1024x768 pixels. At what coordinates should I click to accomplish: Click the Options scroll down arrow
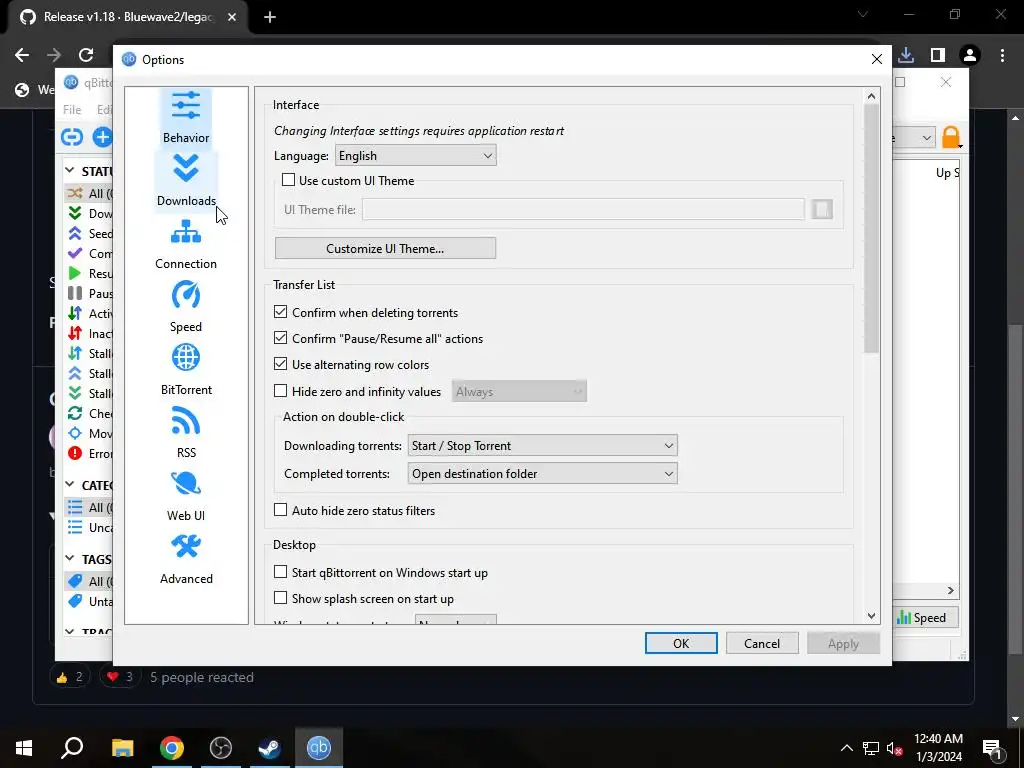(871, 615)
